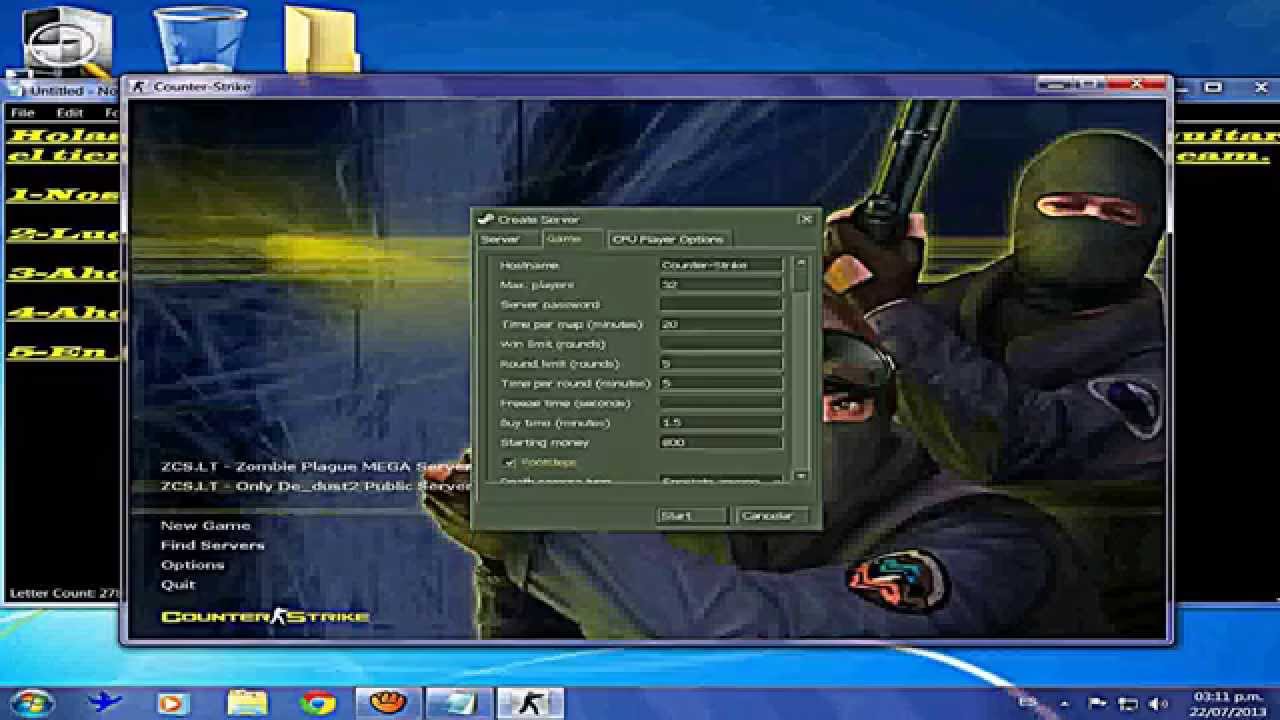Screen dimensions: 1280x720
Task: Switch to the orange glove taskbar app
Action: (388, 703)
